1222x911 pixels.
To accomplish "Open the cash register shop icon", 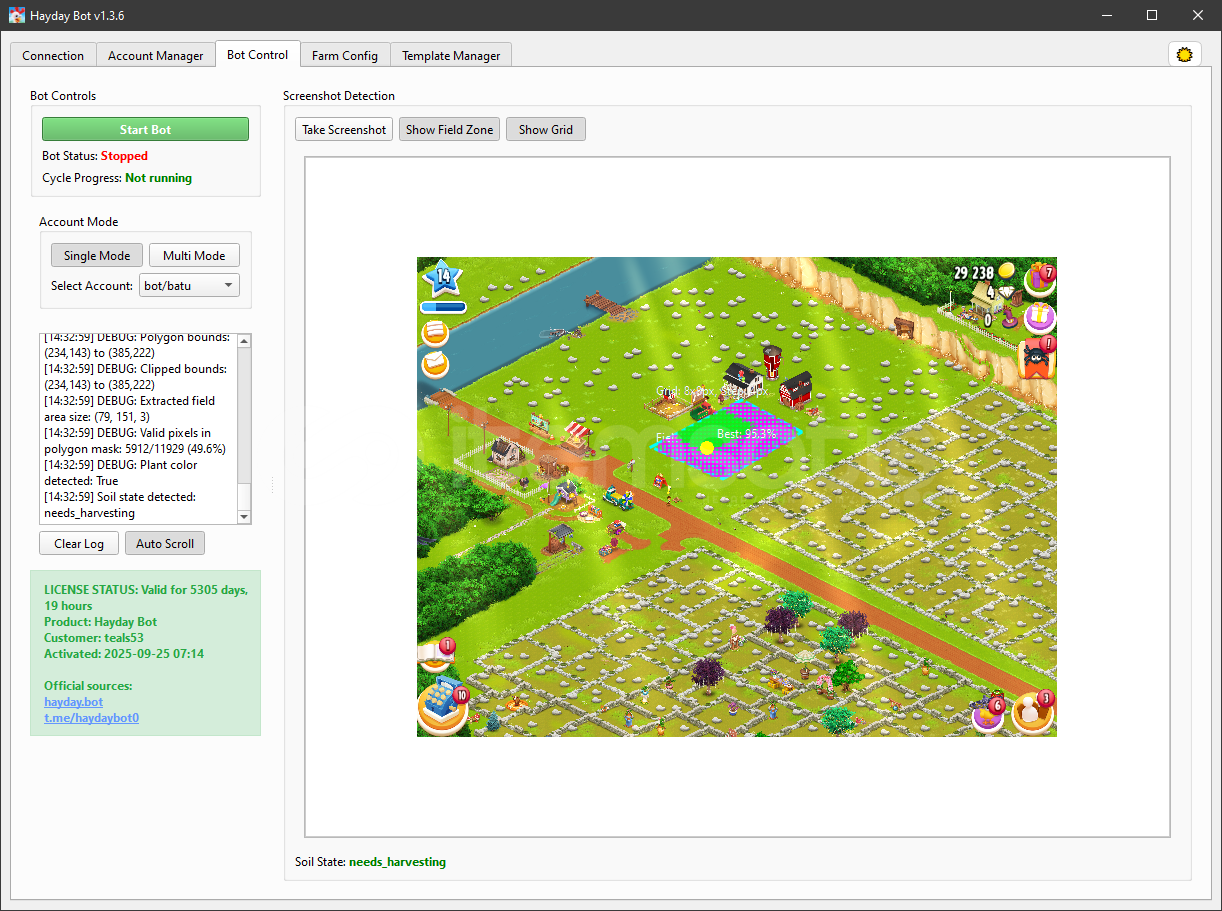I will 443,708.
